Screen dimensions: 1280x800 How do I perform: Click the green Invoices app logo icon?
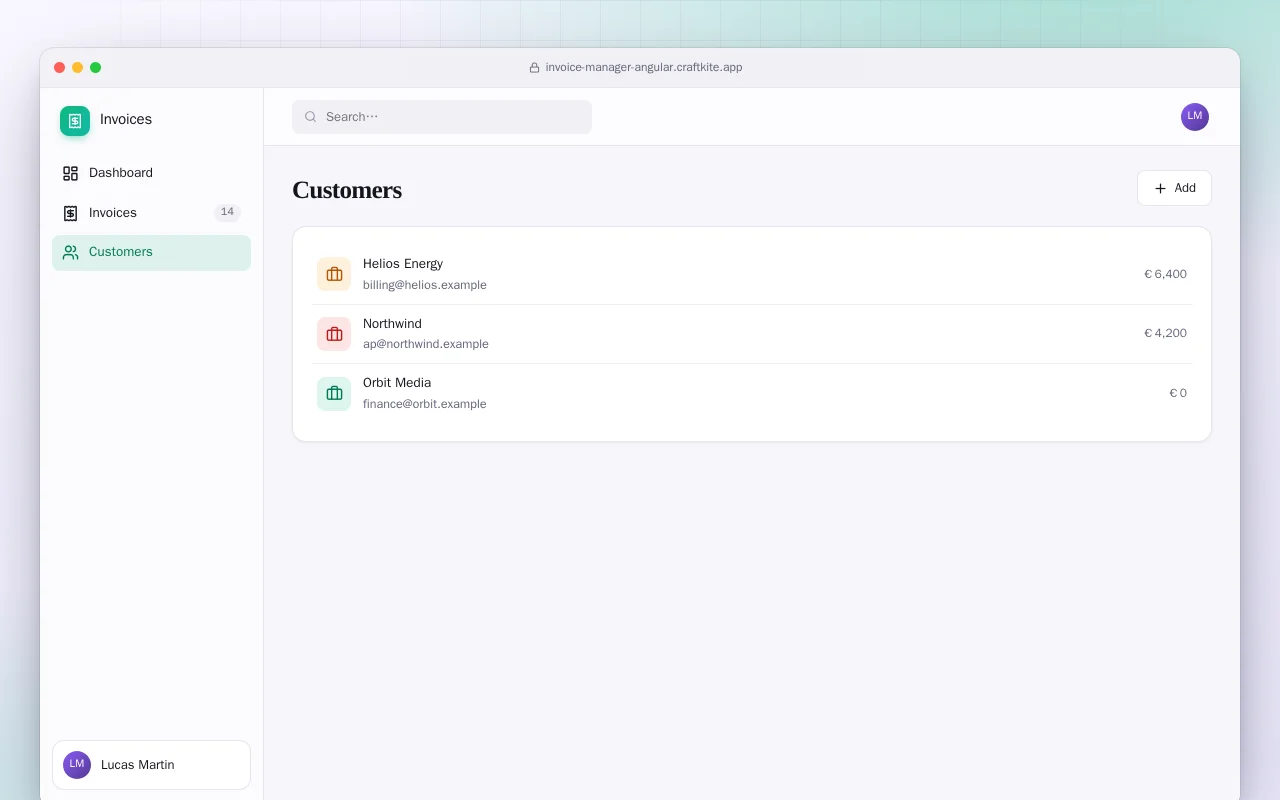(x=75, y=121)
